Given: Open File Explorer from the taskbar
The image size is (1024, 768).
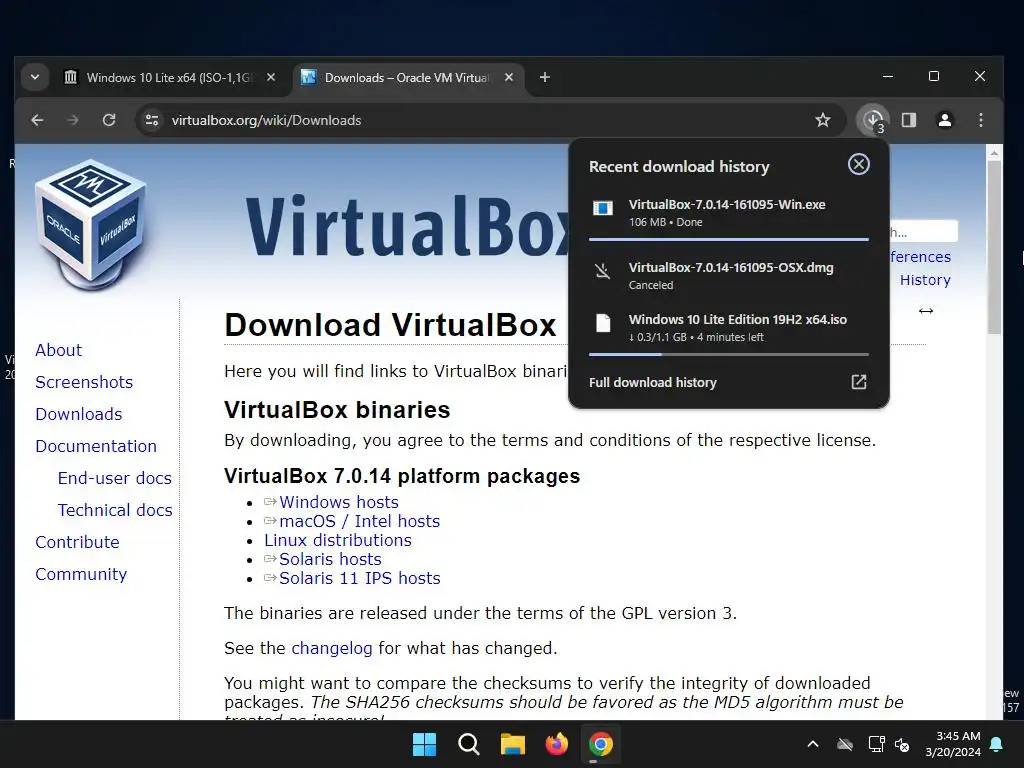Looking at the screenshot, I should pyautogui.click(x=513, y=744).
